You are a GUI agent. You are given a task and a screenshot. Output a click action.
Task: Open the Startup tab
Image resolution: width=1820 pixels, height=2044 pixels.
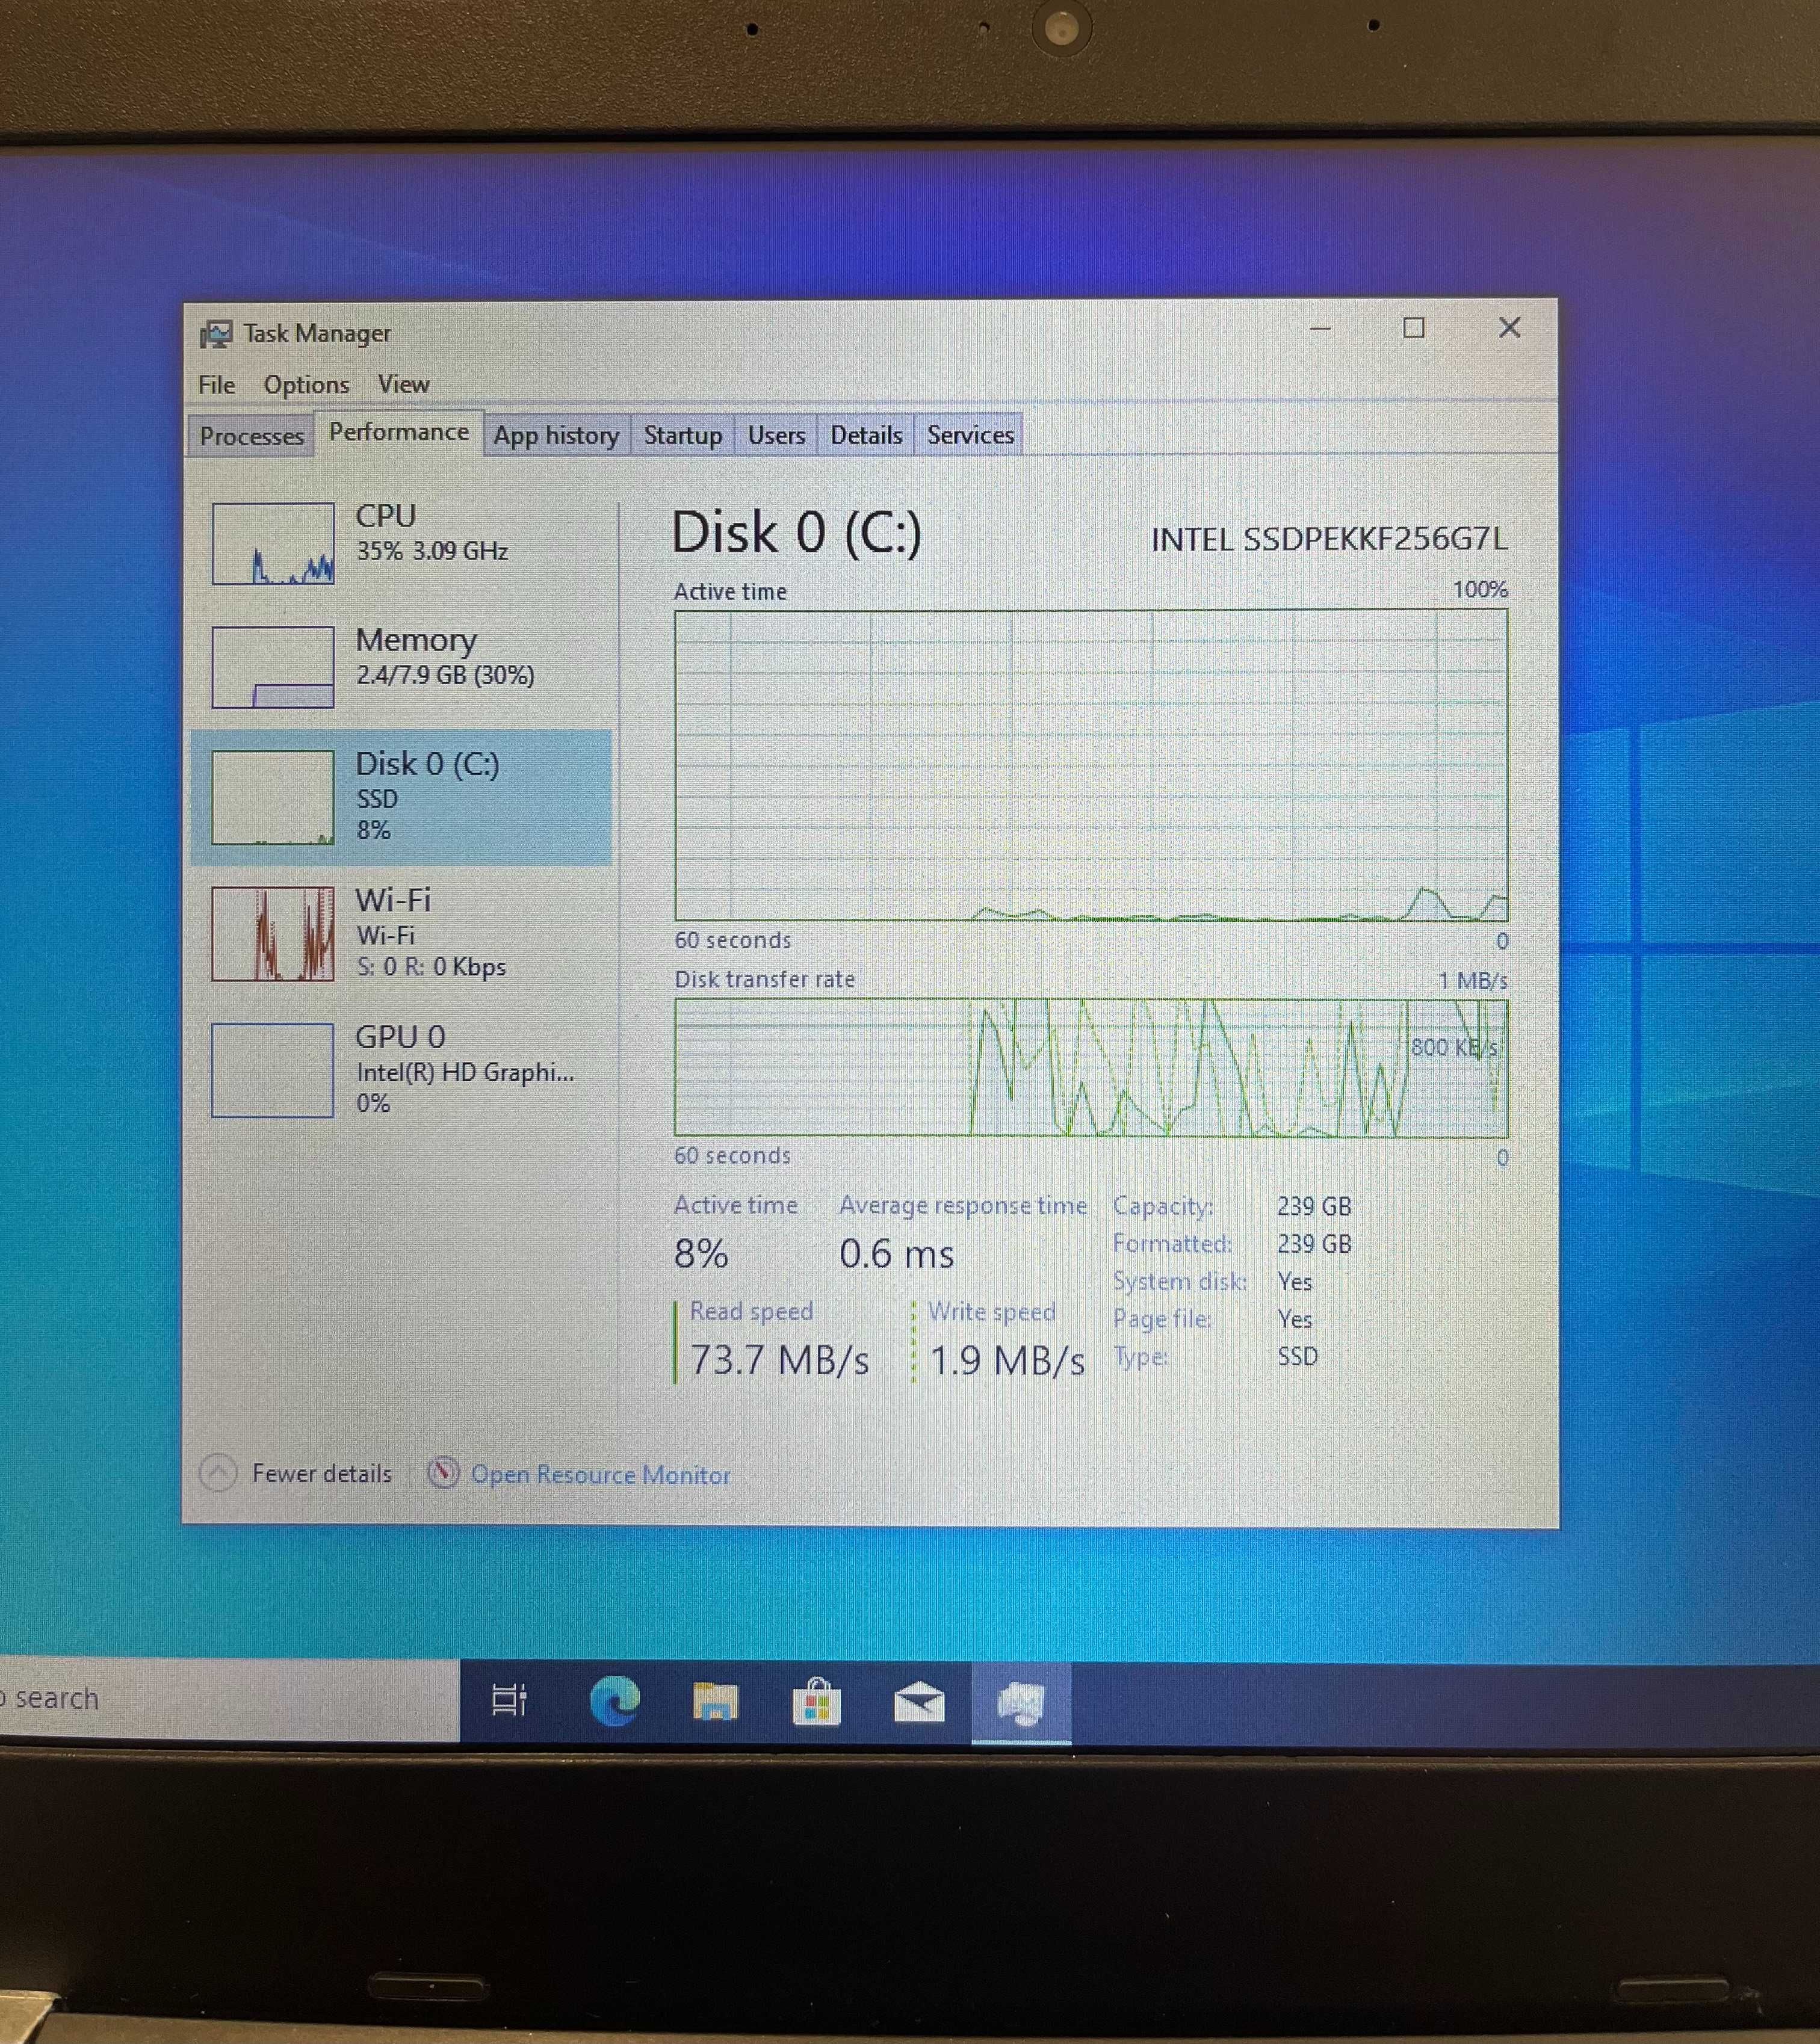point(682,435)
